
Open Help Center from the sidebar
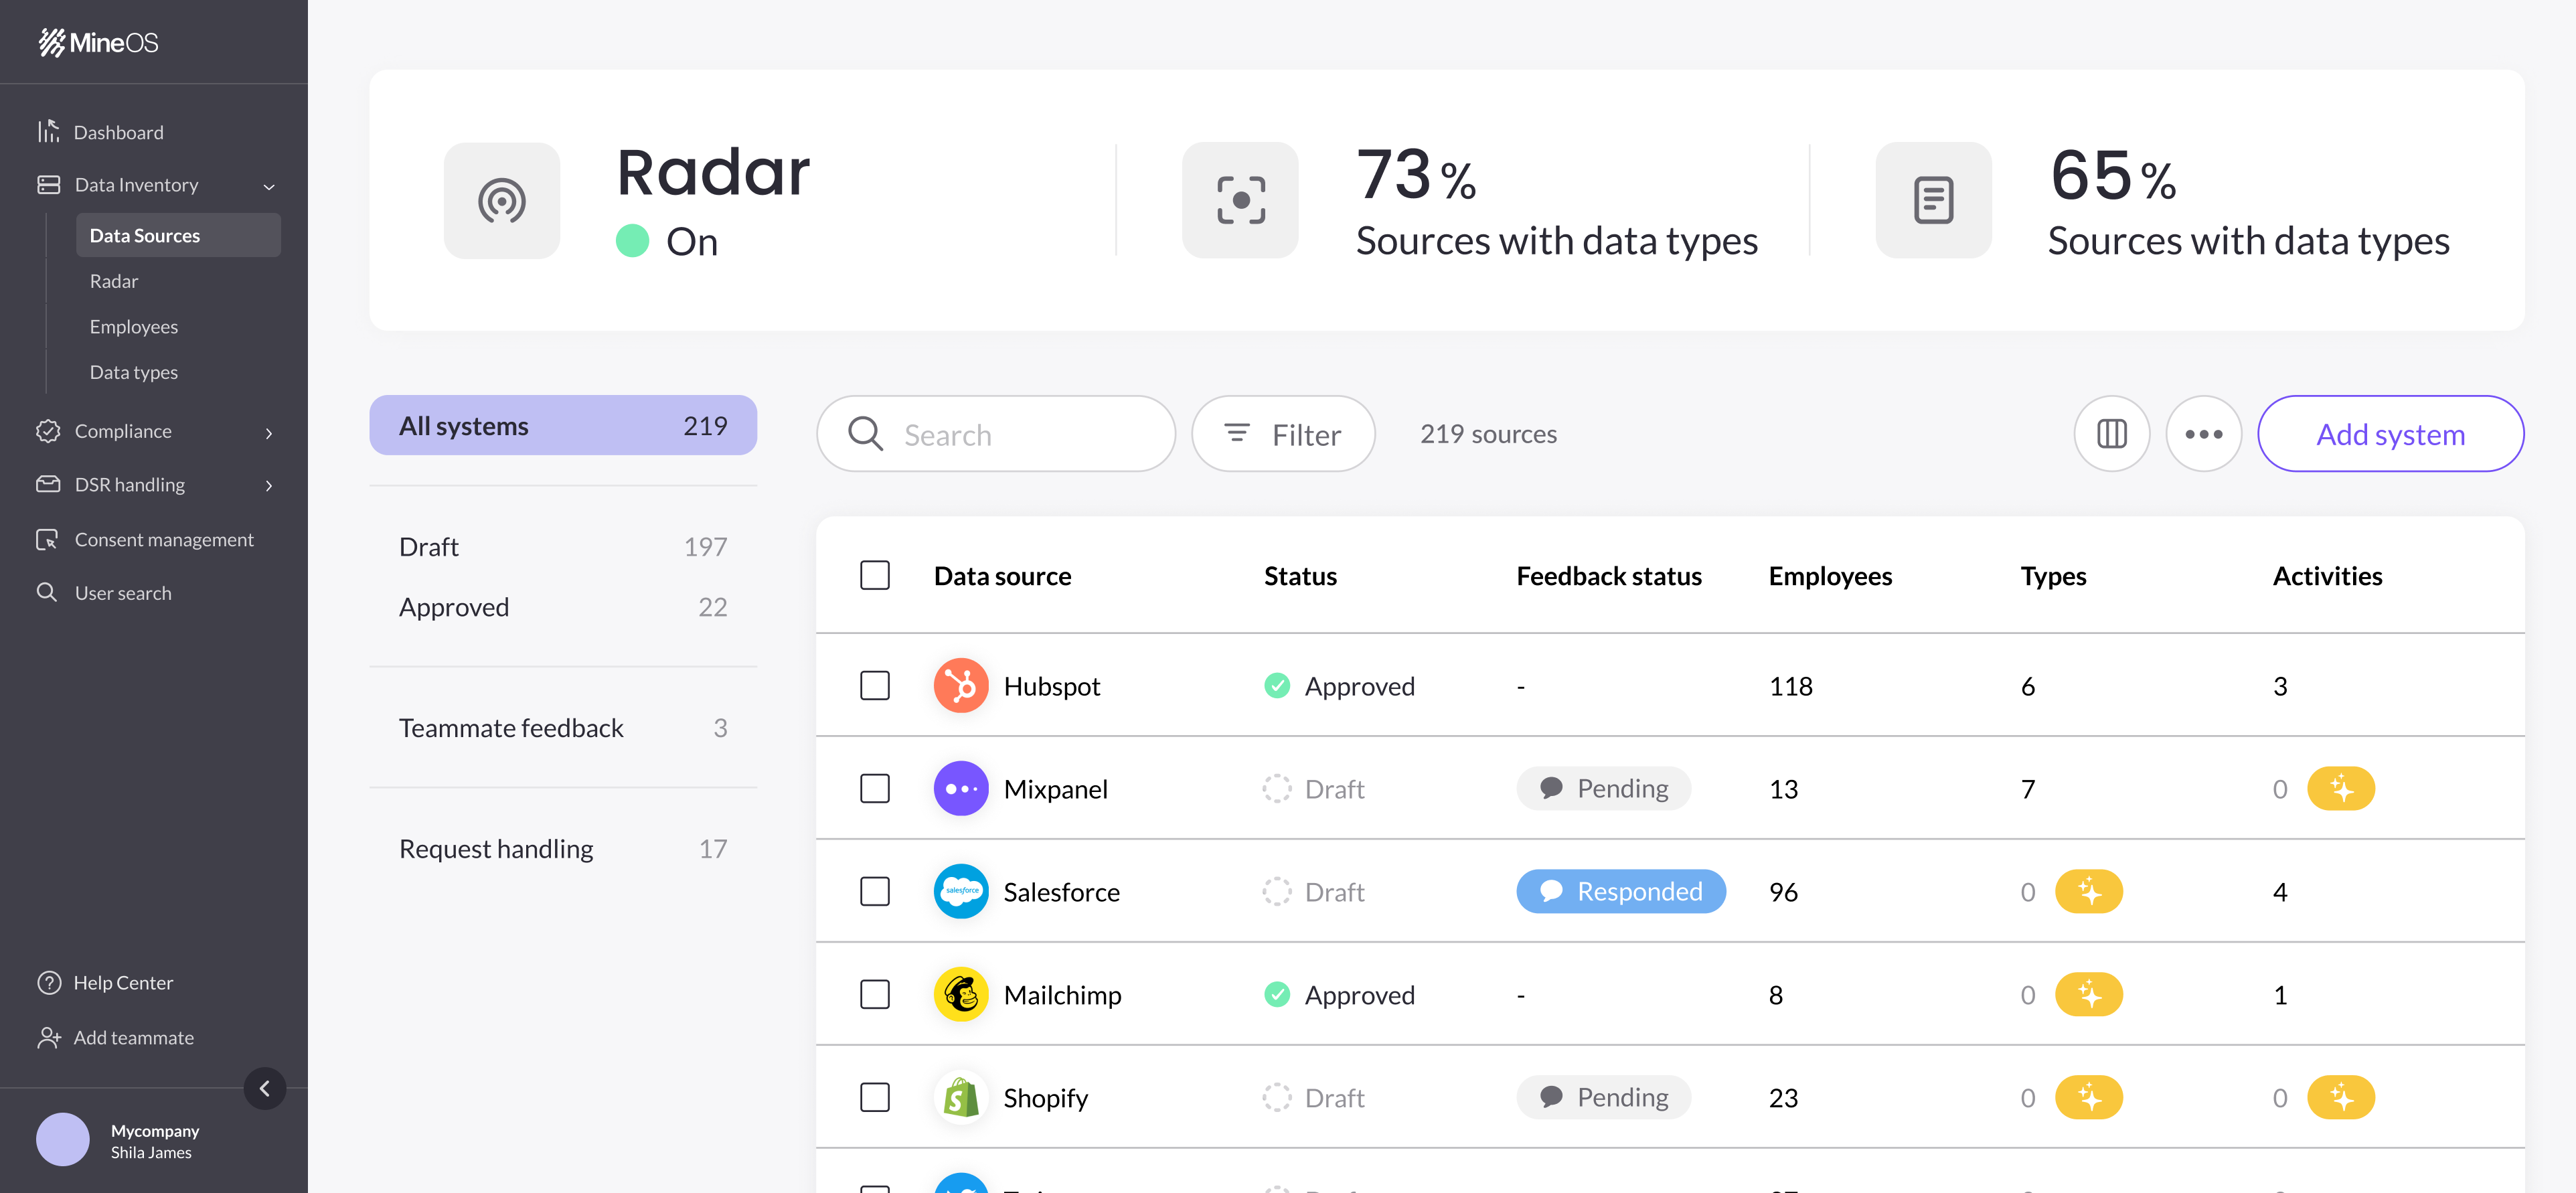click(x=122, y=983)
